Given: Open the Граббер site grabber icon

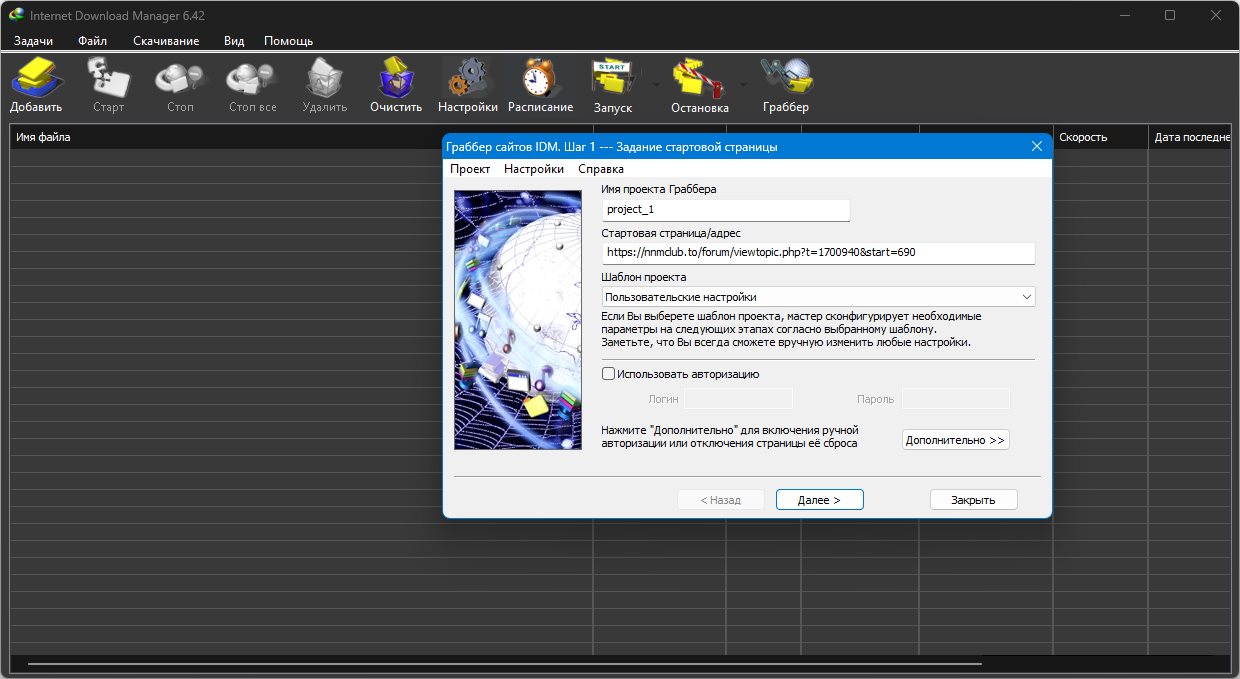Looking at the screenshot, I should click(785, 78).
